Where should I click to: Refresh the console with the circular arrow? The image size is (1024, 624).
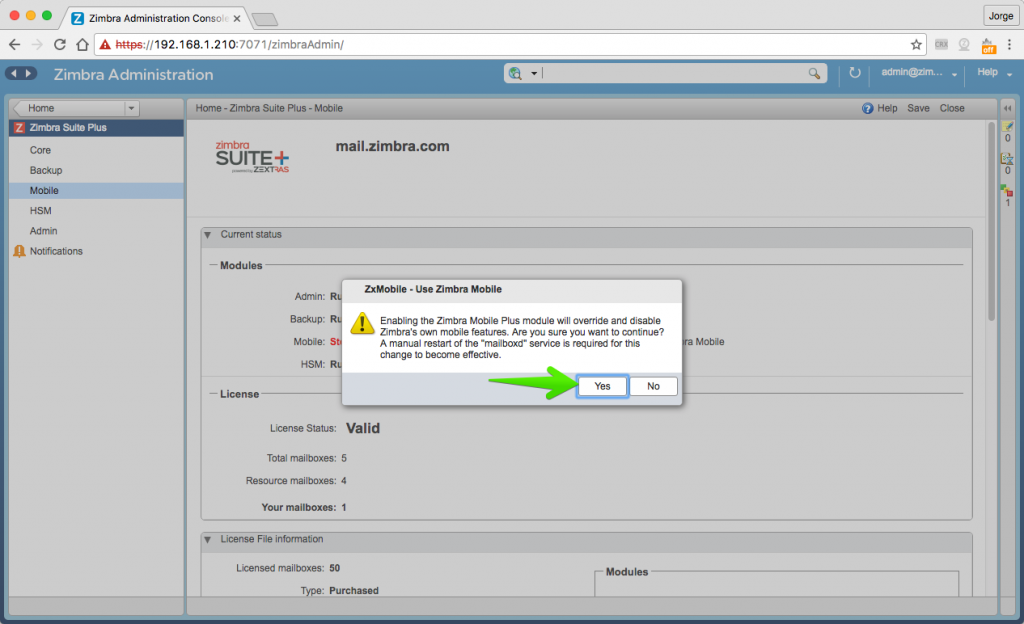tap(854, 72)
